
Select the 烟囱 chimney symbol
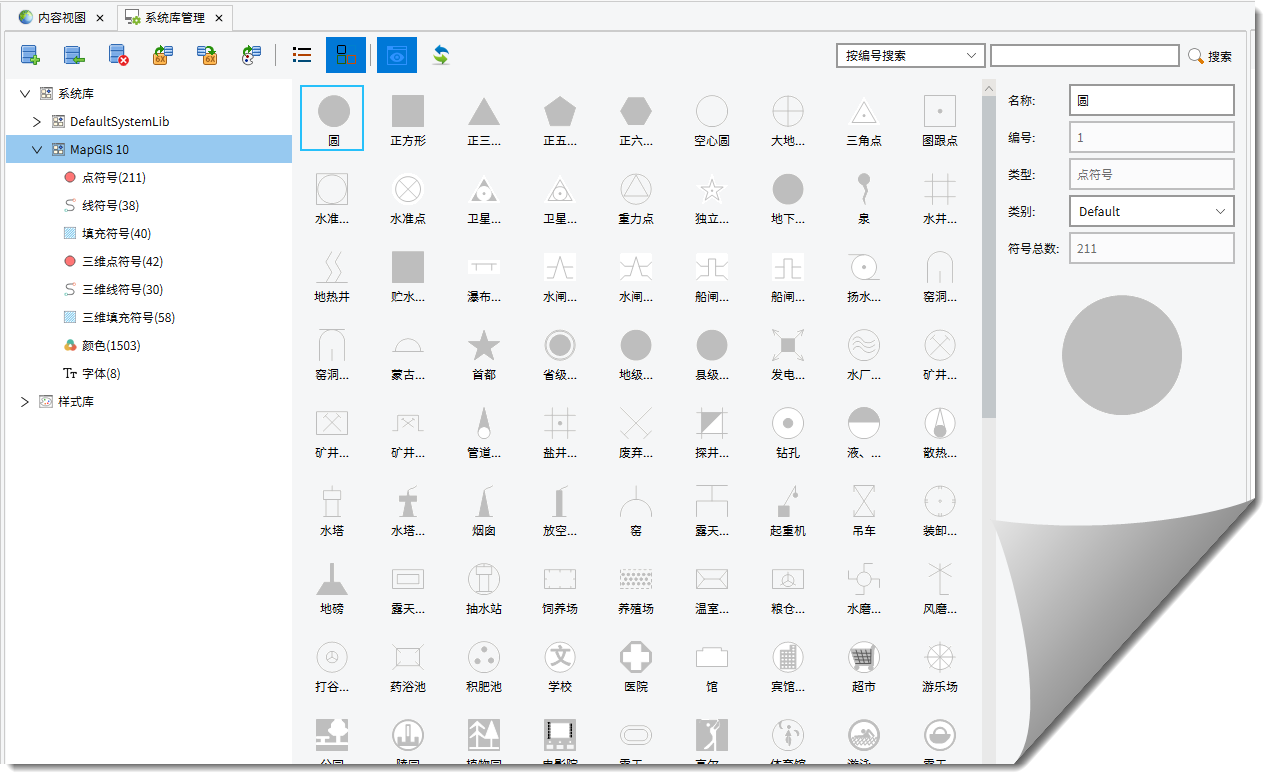484,508
